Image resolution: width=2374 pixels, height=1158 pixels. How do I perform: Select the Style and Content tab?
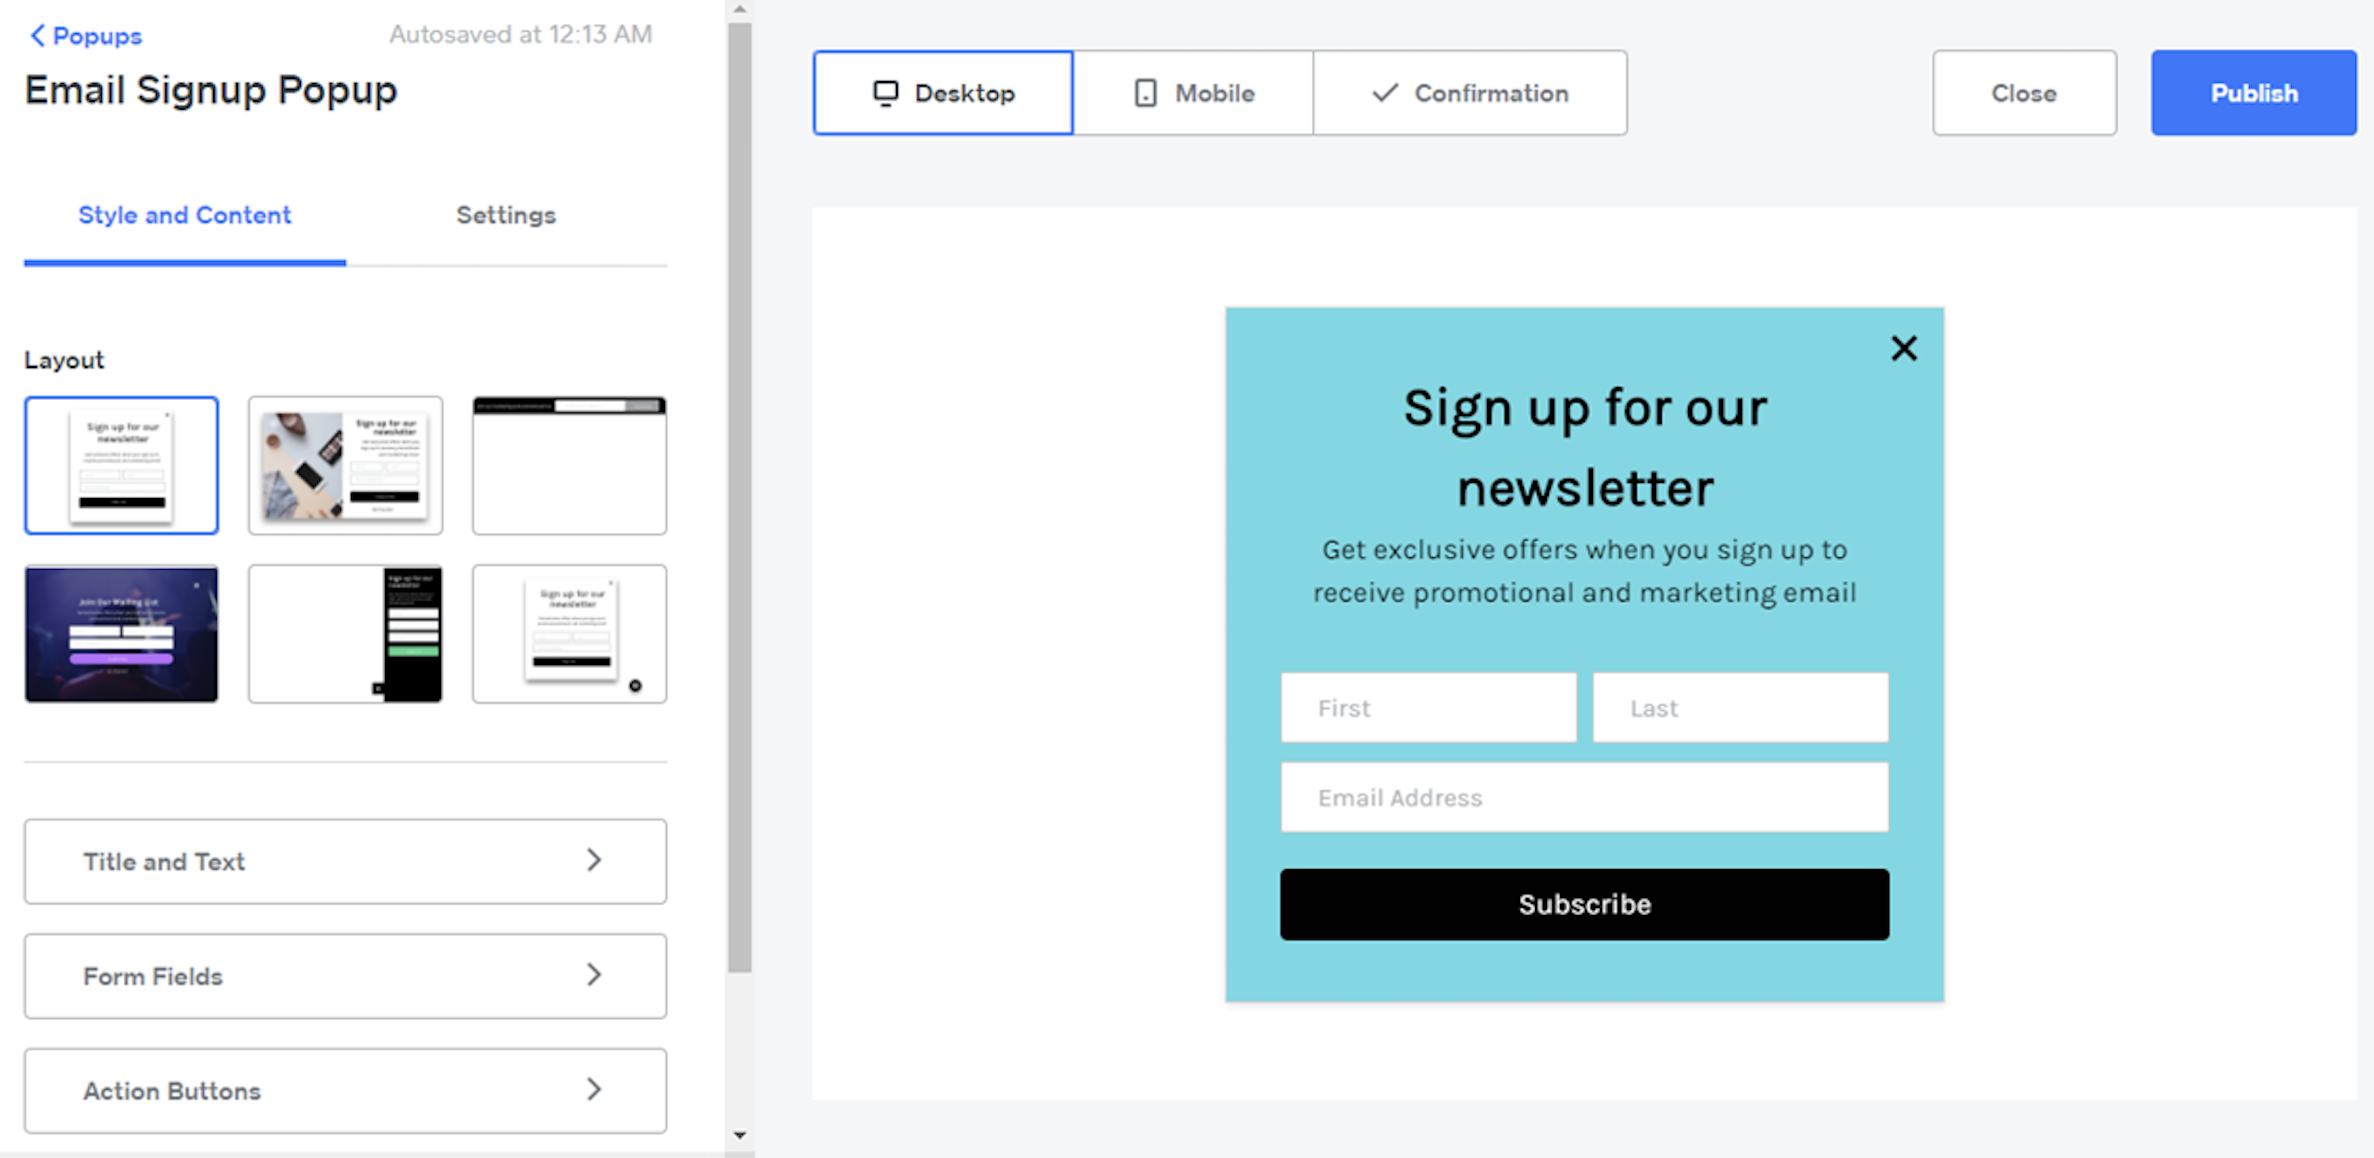[x=185, y=215]
